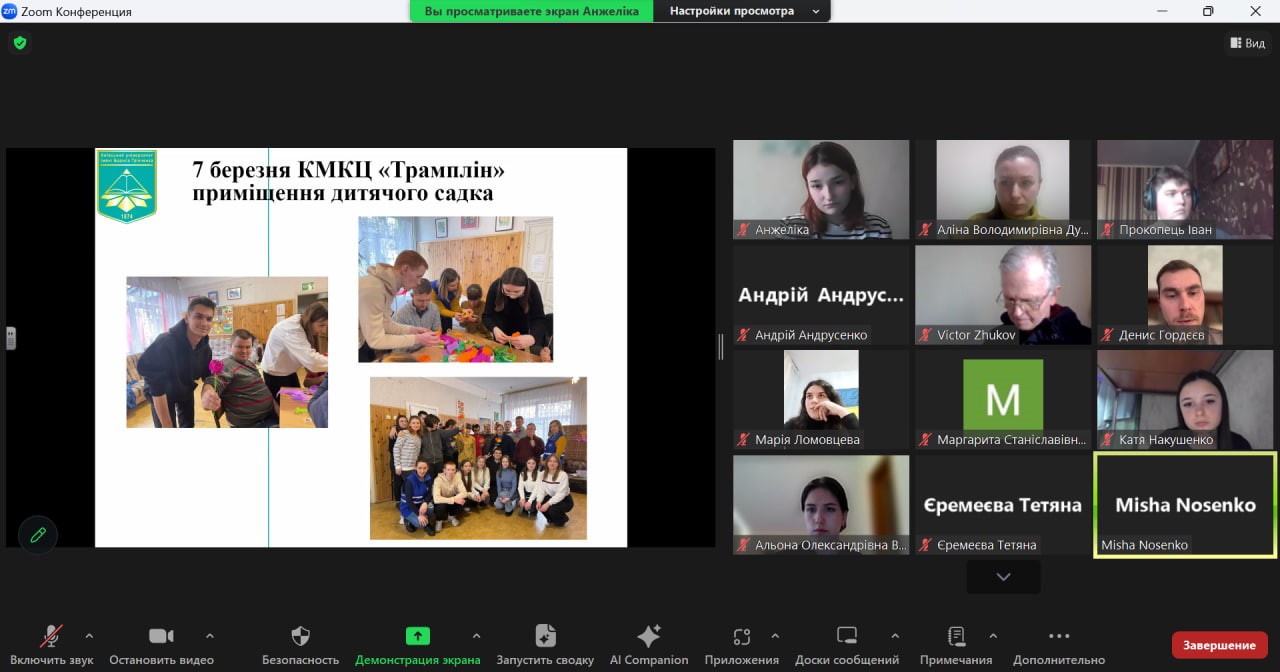The image size is (1280, 672).
Task: Open the Безопасность security options
Action: [x=300, y=645]
